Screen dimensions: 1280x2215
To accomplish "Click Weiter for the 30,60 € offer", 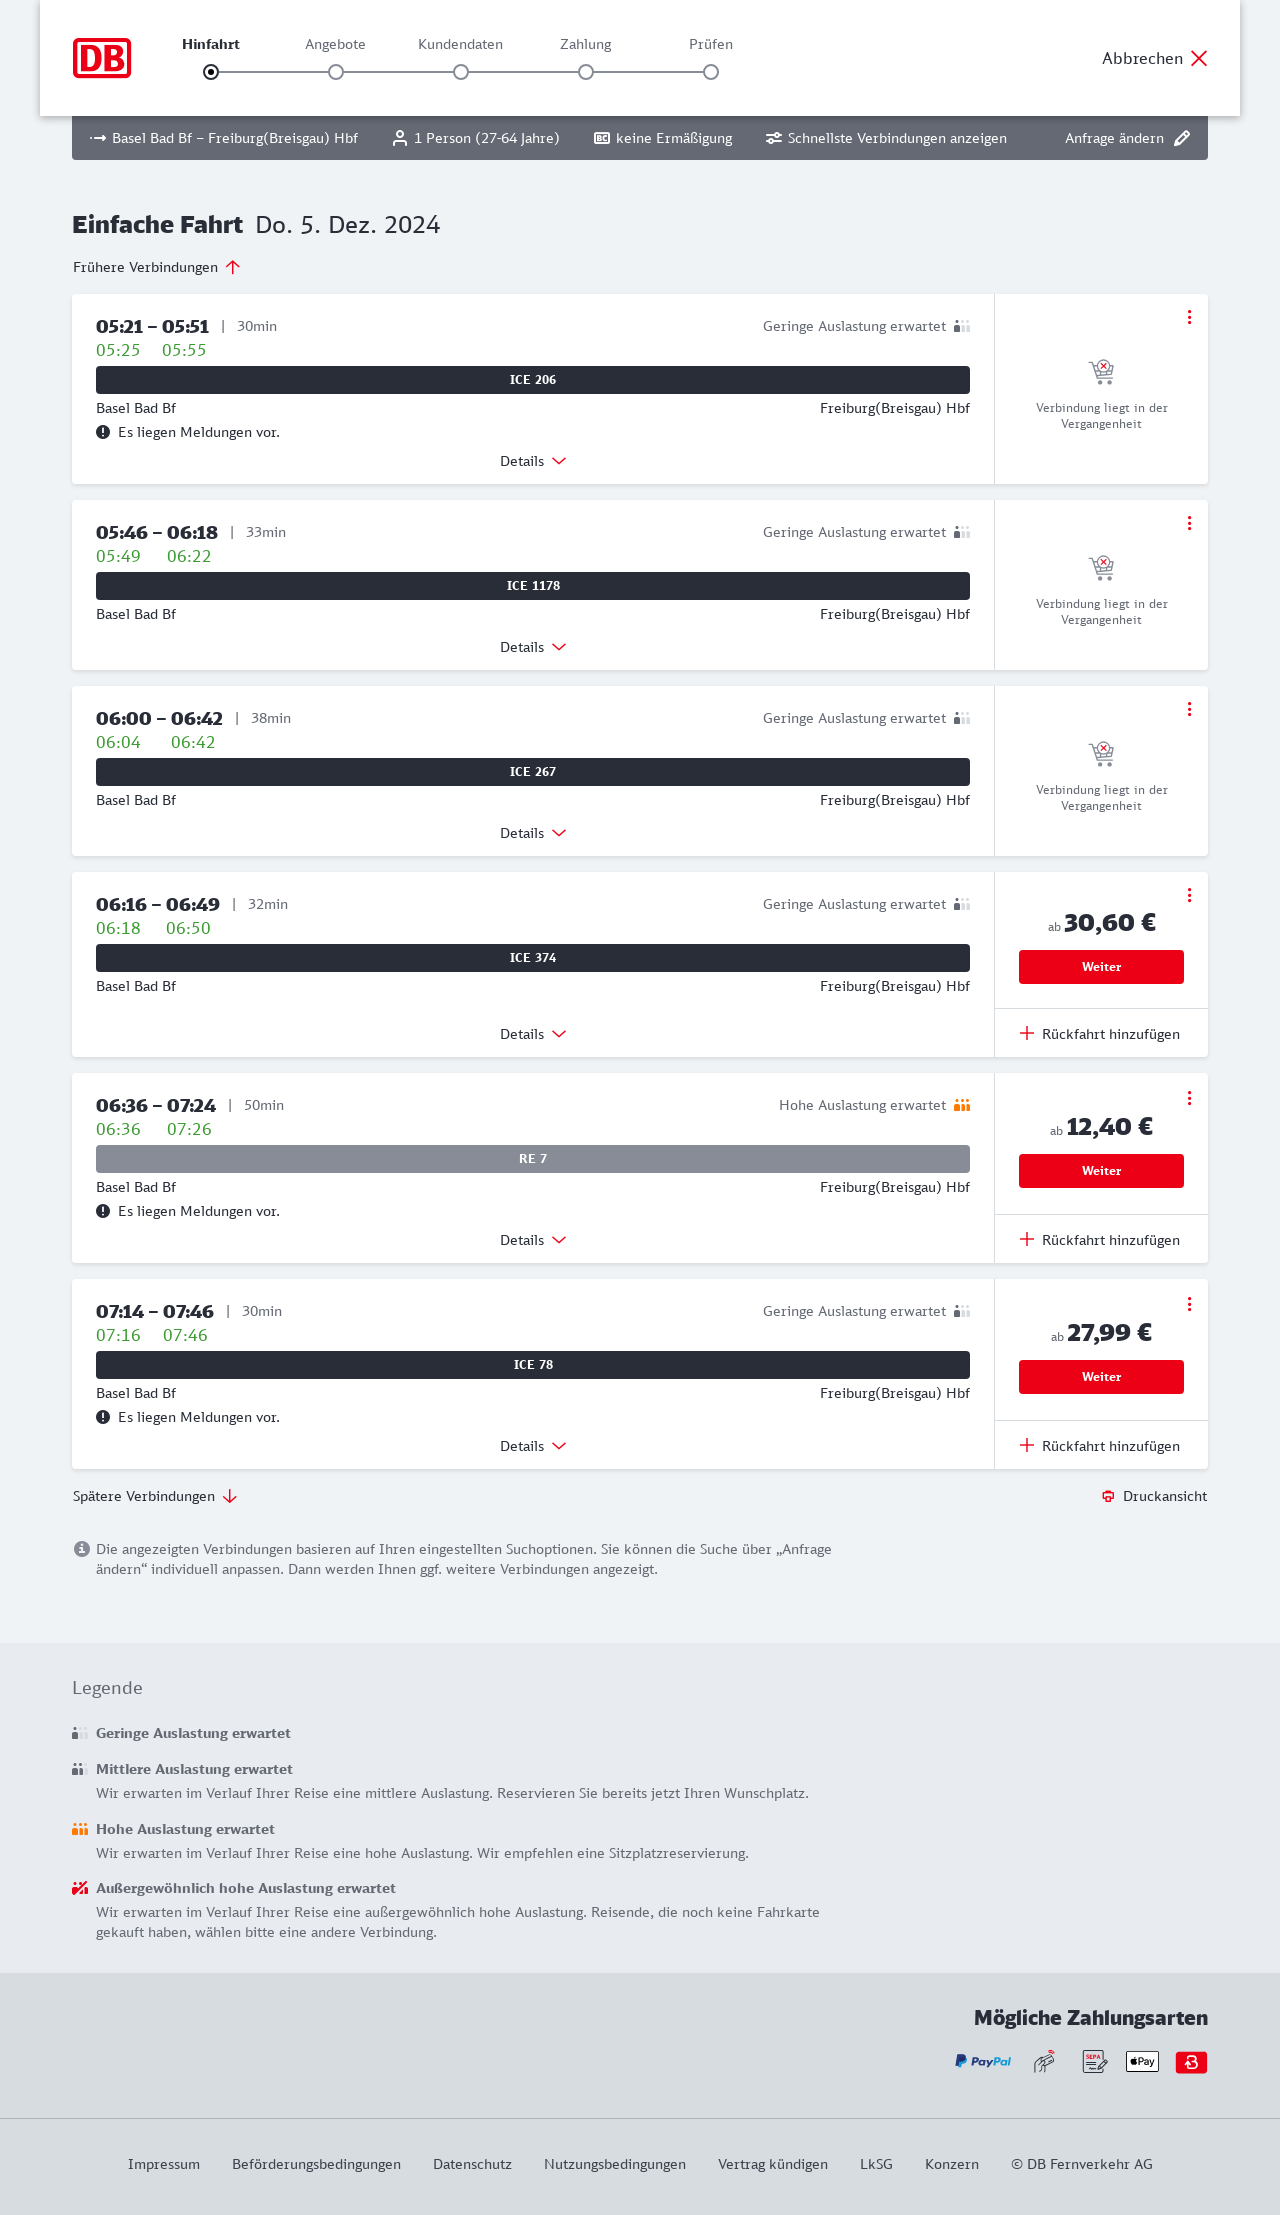I will [x=1101, y=967].
